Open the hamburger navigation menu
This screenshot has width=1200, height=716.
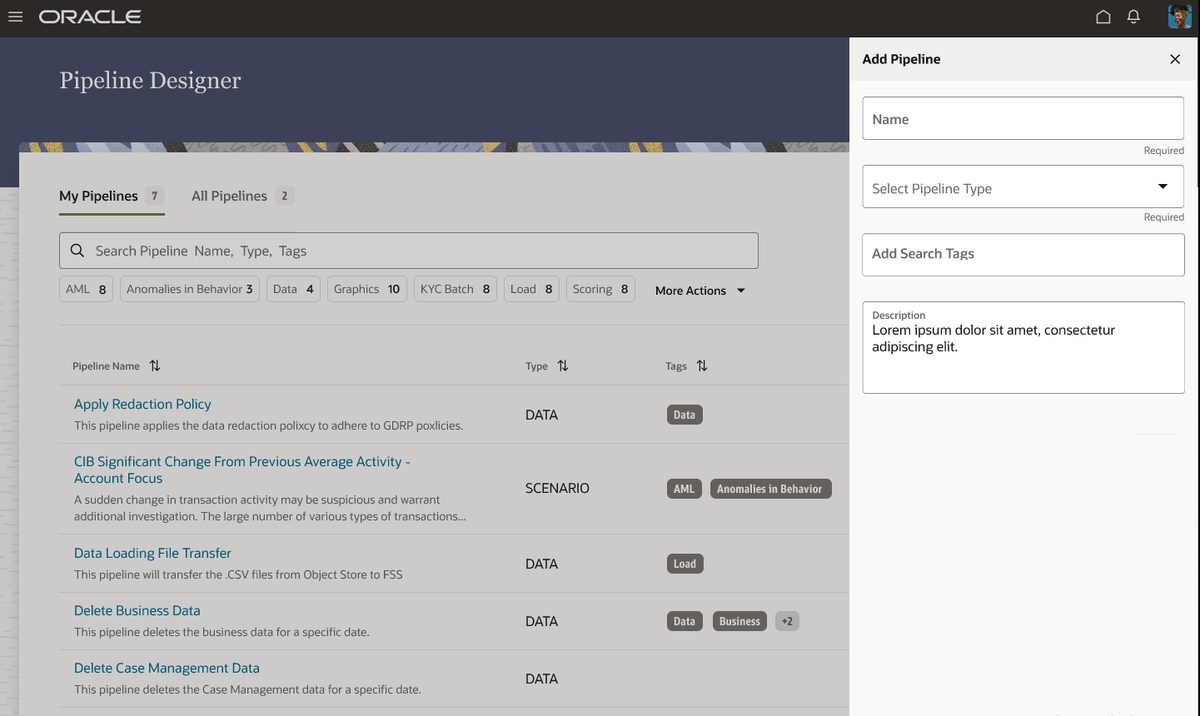click(15, 17)
